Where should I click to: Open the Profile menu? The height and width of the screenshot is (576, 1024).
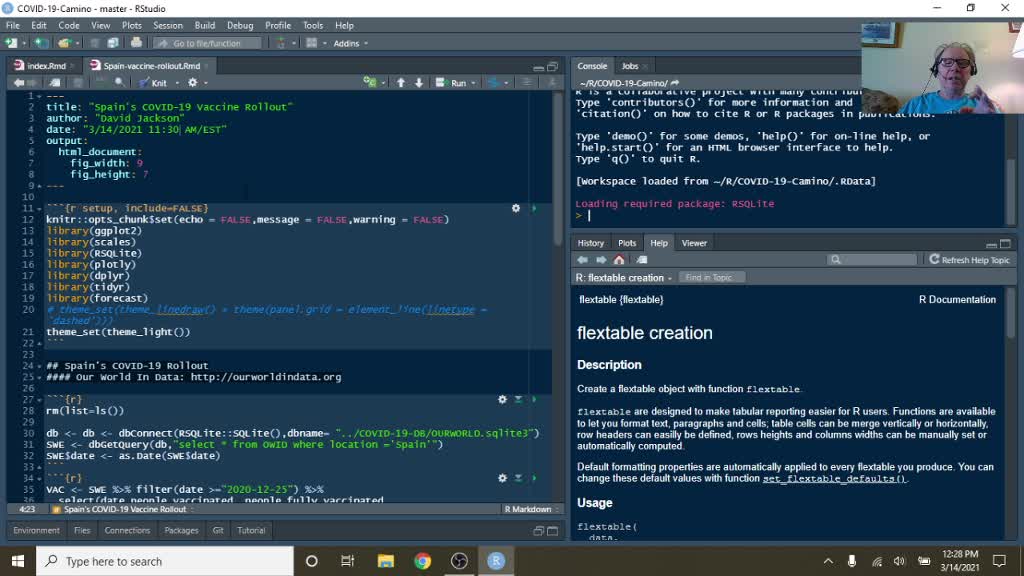click(x=278, y=25)
